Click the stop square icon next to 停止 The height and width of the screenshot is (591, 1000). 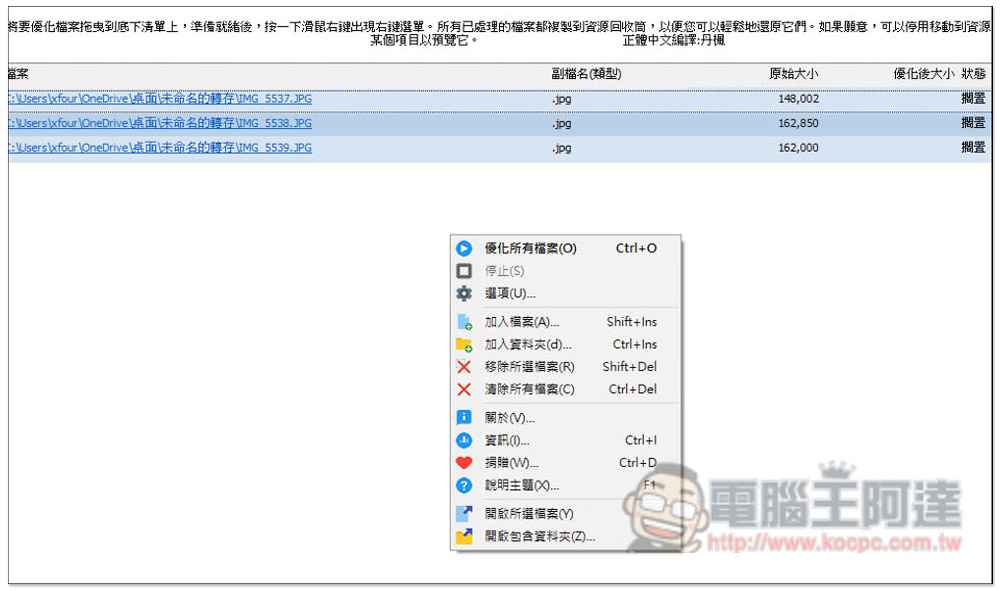[x=464, y=271]
